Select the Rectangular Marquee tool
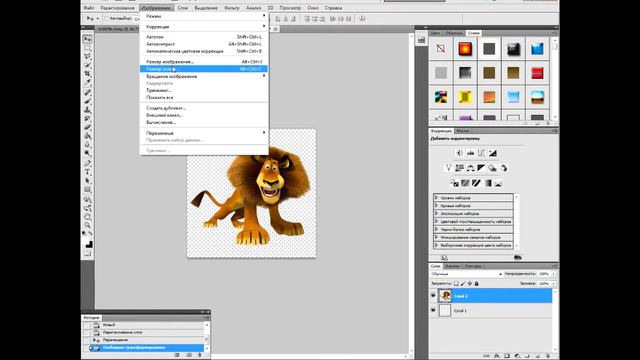 click(87, 48)
